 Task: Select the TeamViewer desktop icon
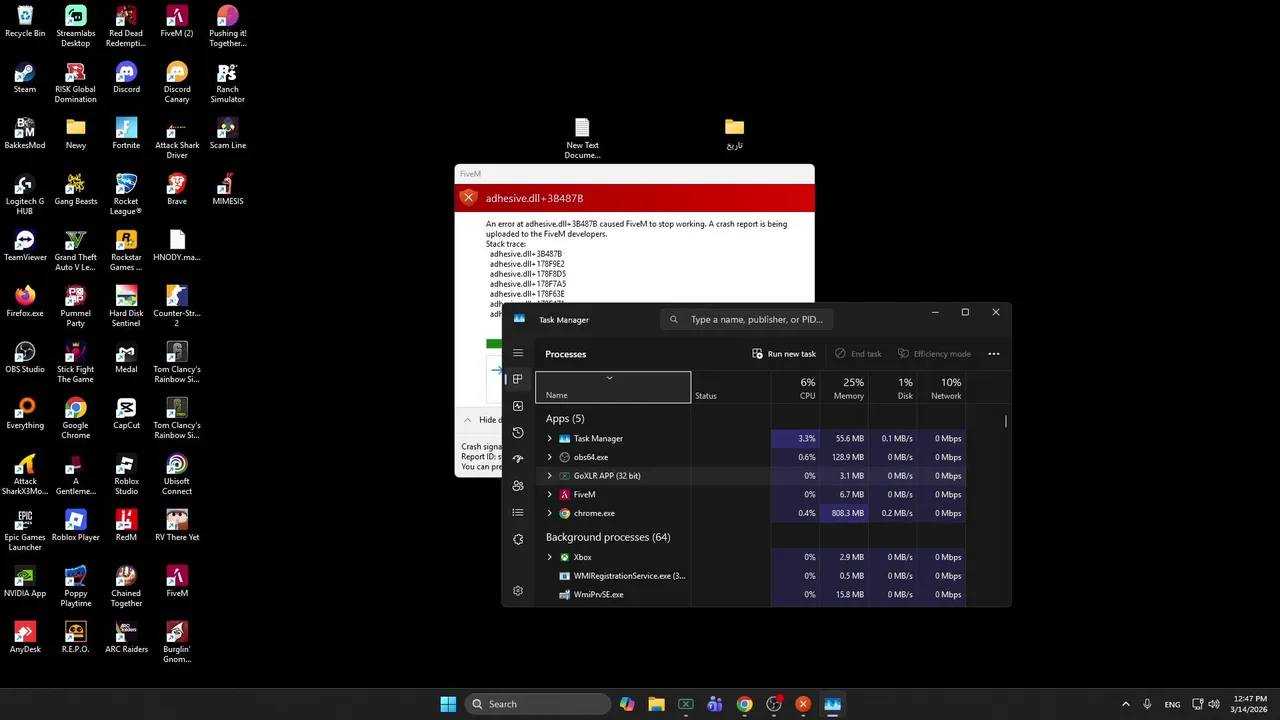coord(25,246)
